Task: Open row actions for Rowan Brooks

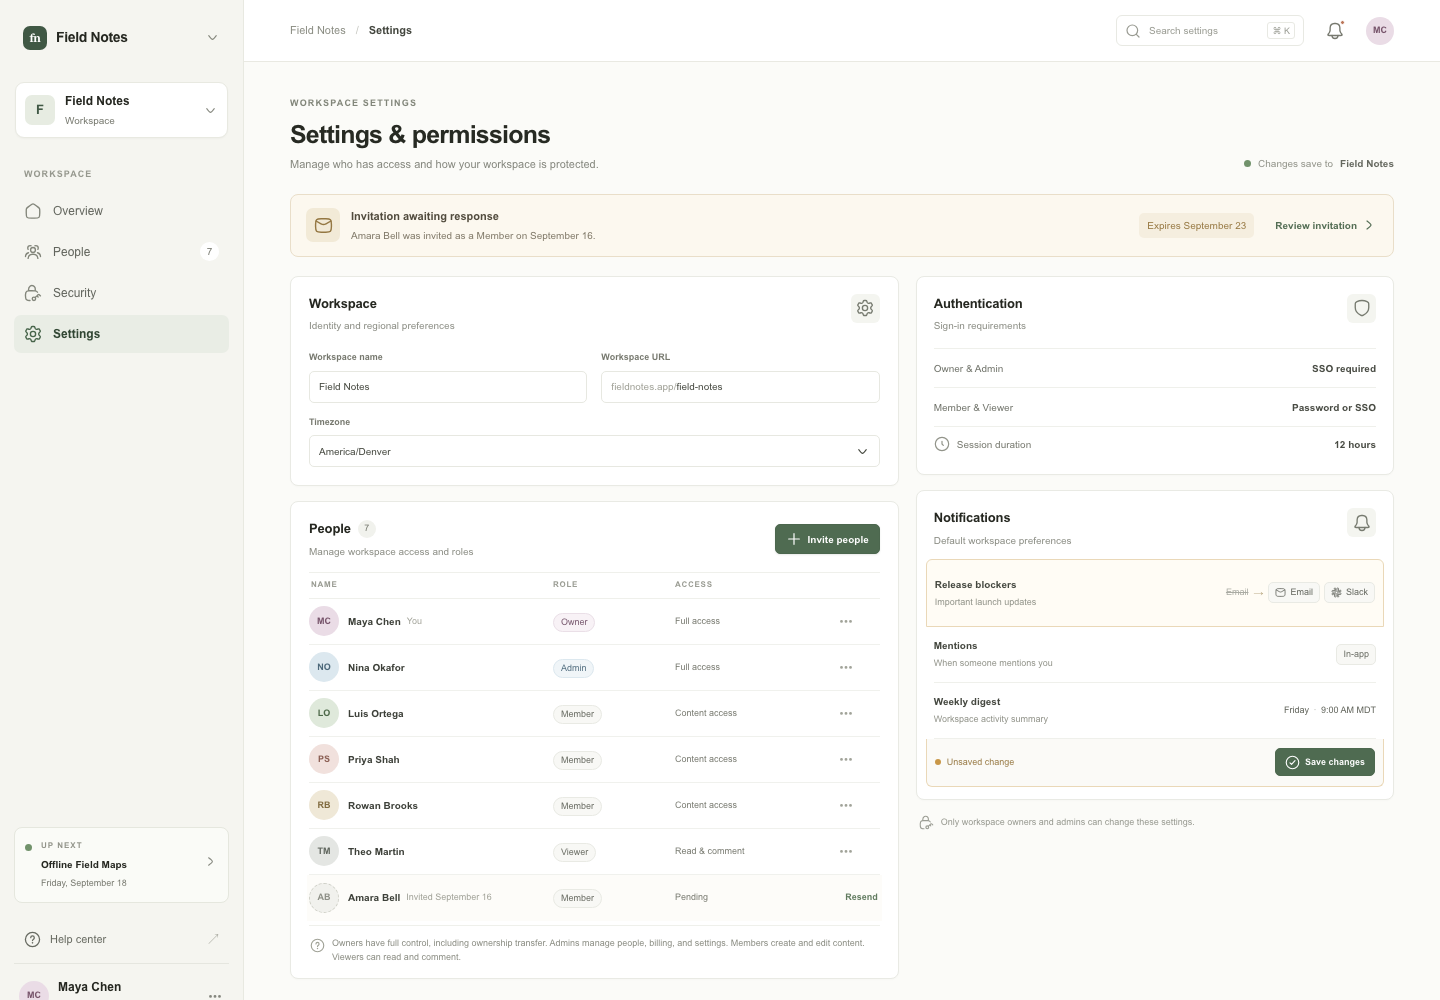Action: pyautogui.click(x=846, y=806)
